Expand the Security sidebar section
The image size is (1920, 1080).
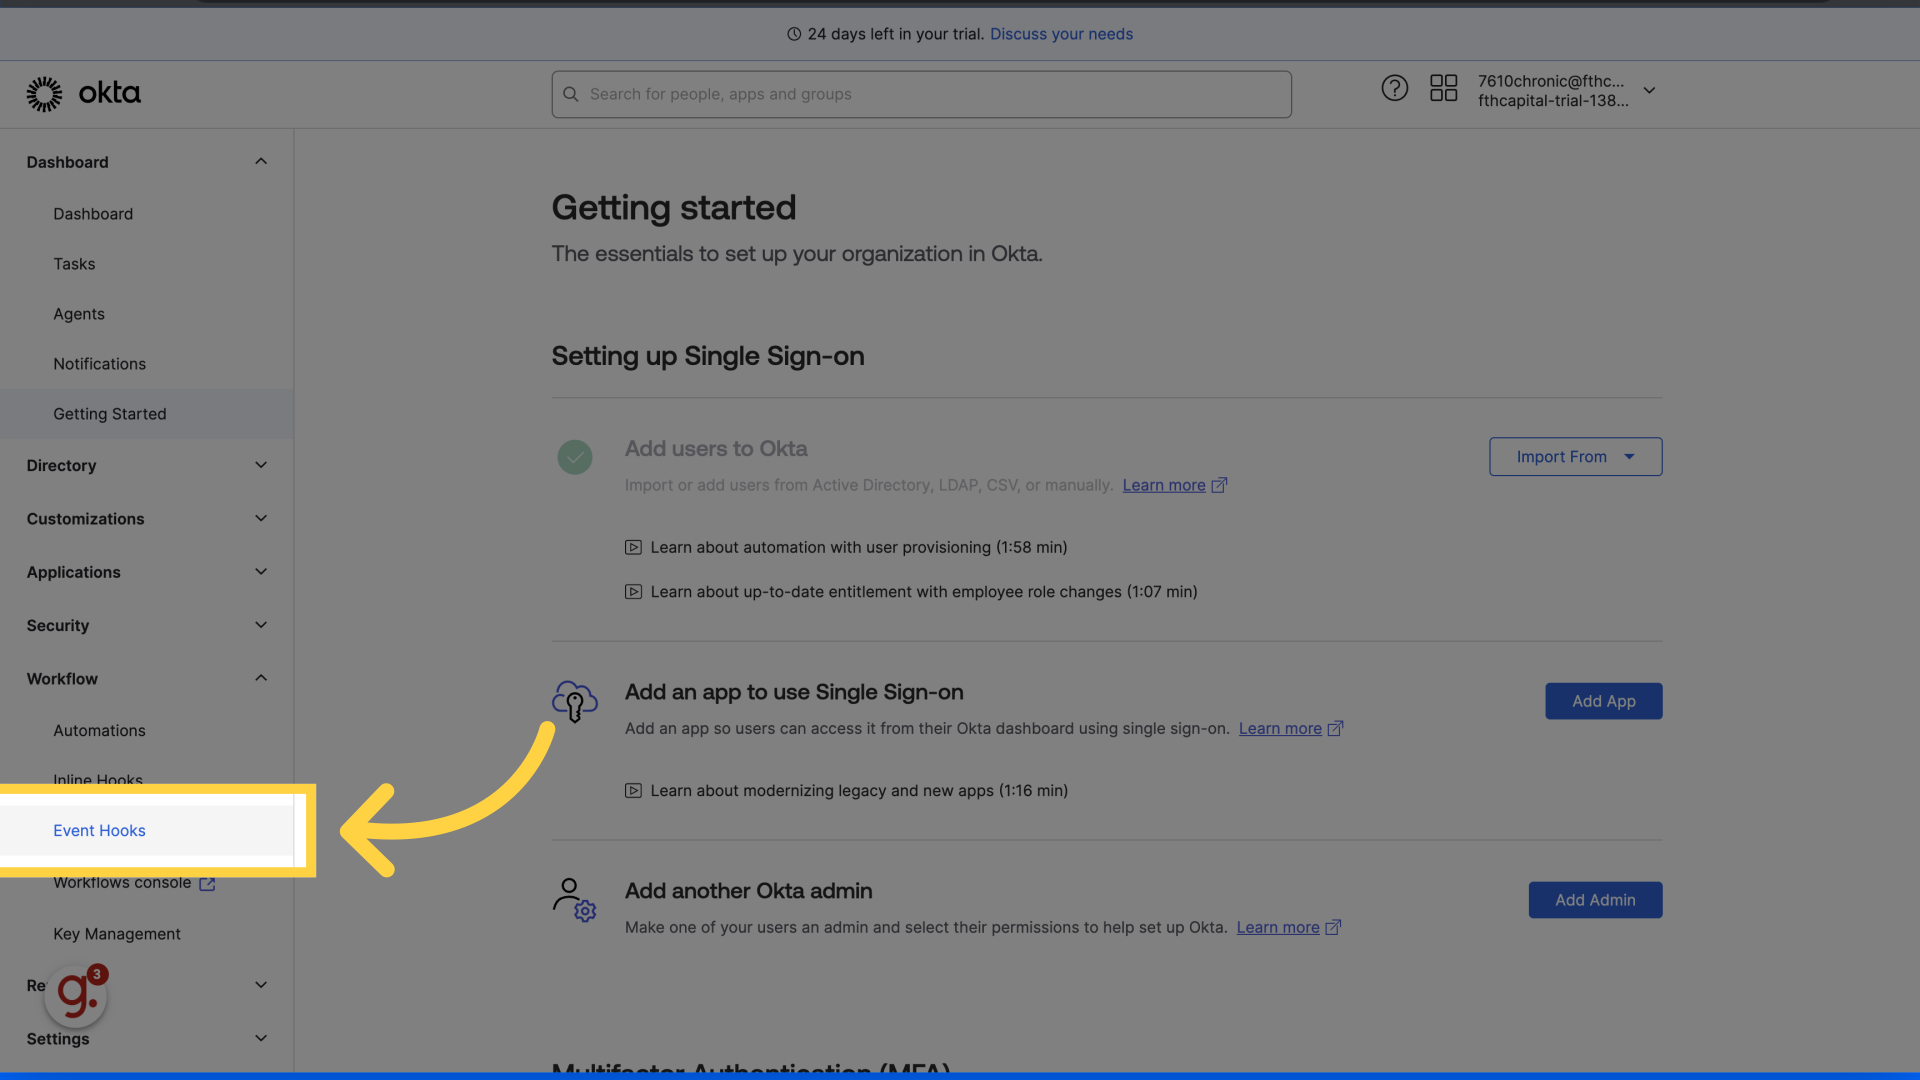point(261,625)
